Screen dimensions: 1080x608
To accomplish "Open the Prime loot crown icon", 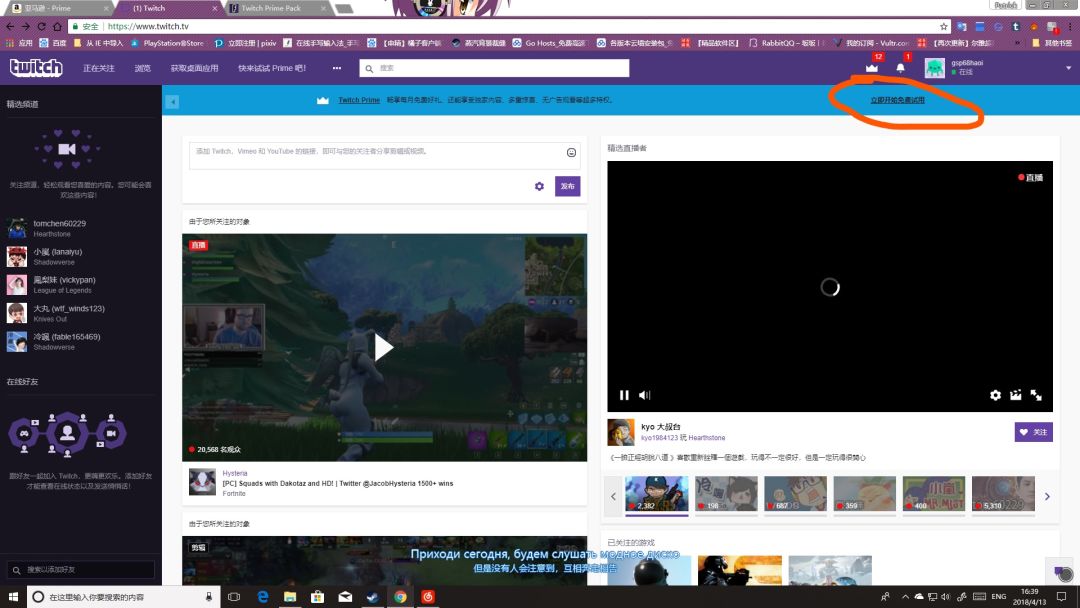I will 872,67.
